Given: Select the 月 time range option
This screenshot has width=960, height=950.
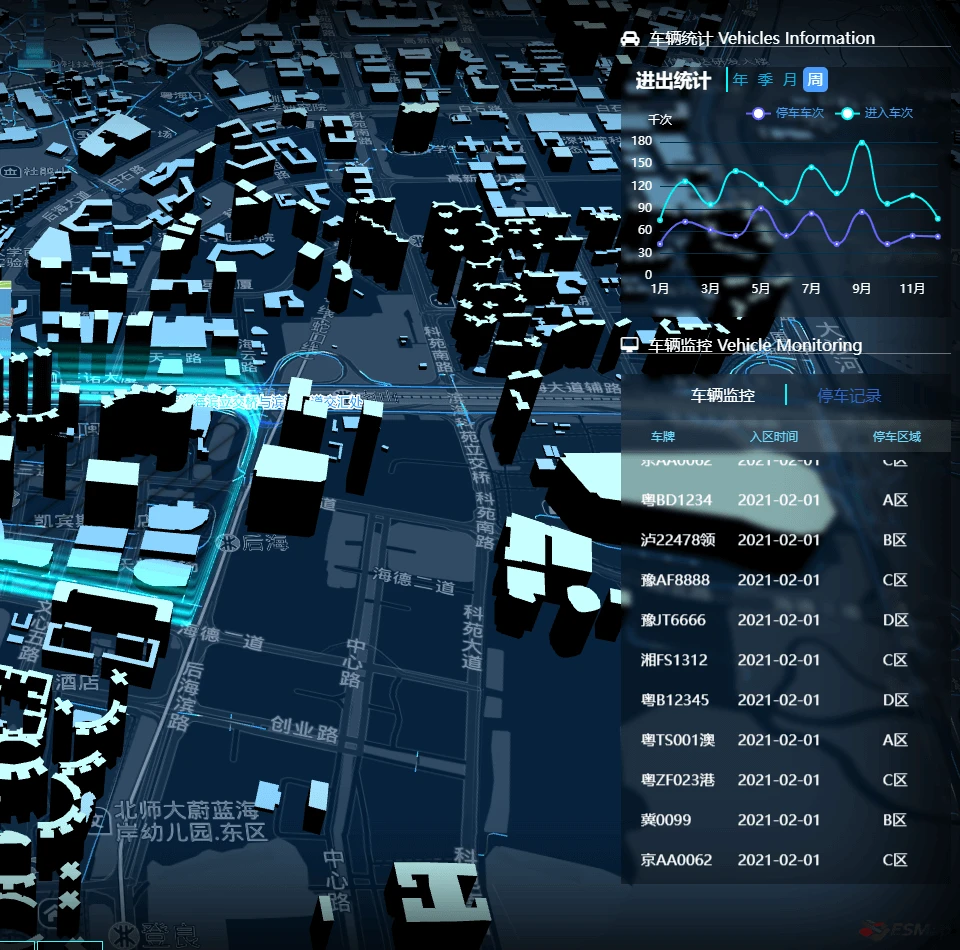Looking at the screenshot, I should (790, 80).
